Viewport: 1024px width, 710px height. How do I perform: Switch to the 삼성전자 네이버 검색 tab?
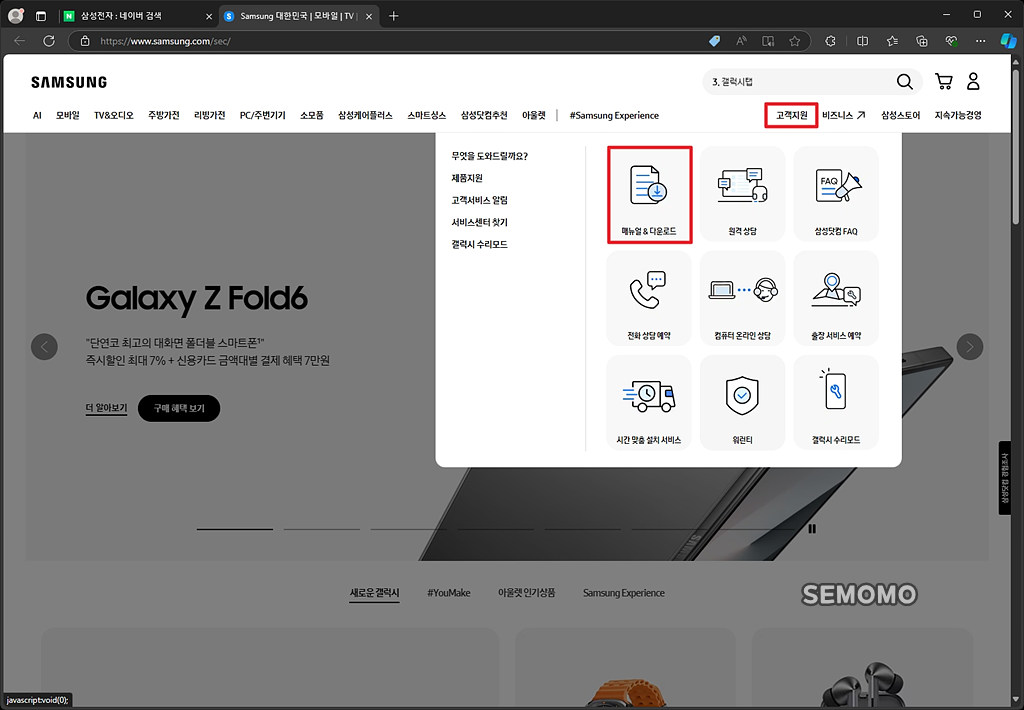coord(138,16)
